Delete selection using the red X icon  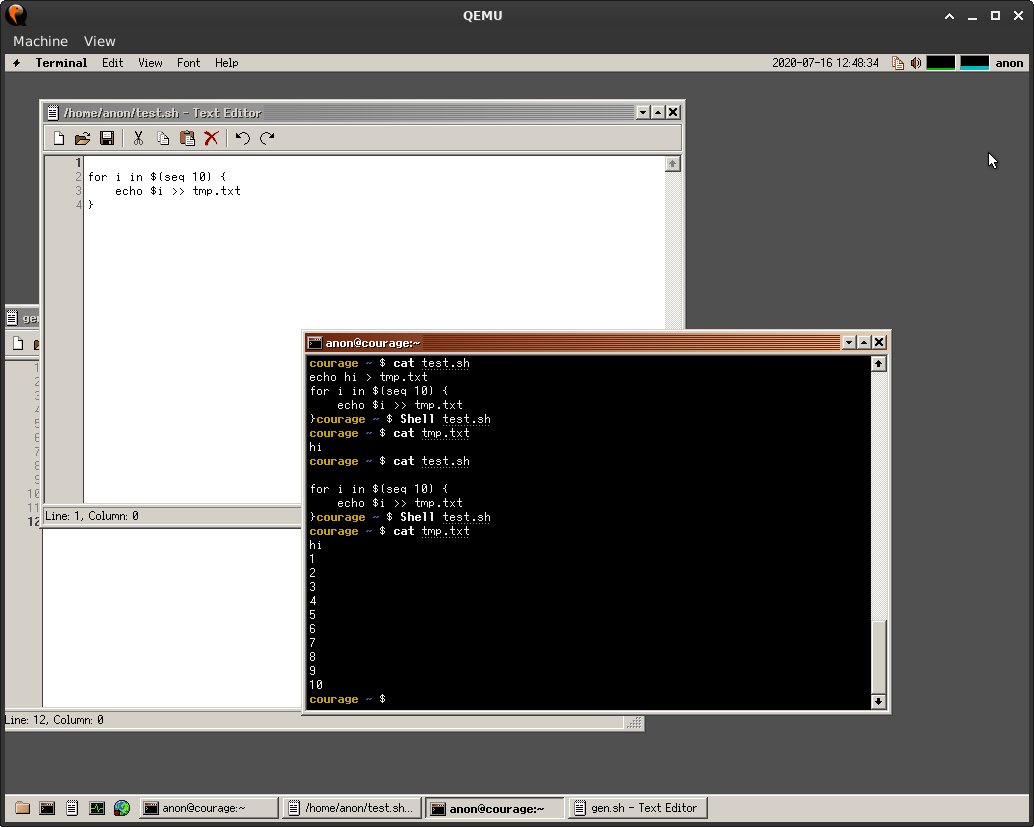[211, 138]
